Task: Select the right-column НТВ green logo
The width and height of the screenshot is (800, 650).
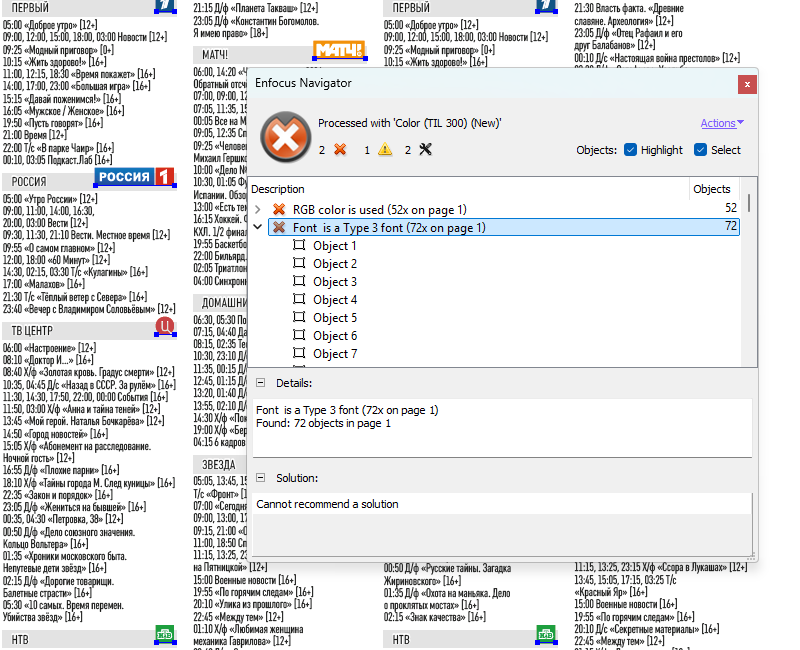Action: click(546, 635)
